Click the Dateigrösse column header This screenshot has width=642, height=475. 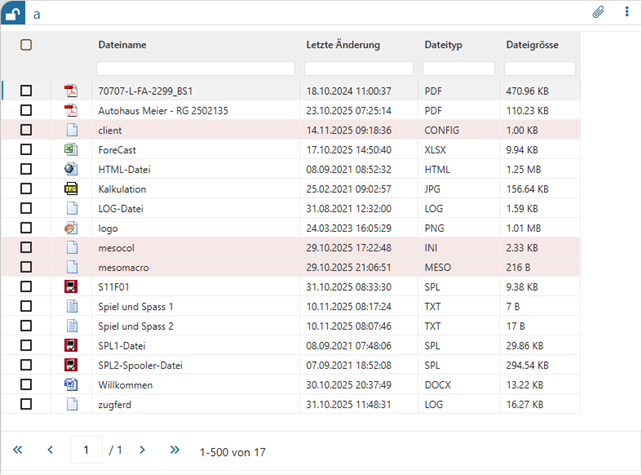[532, 45]
